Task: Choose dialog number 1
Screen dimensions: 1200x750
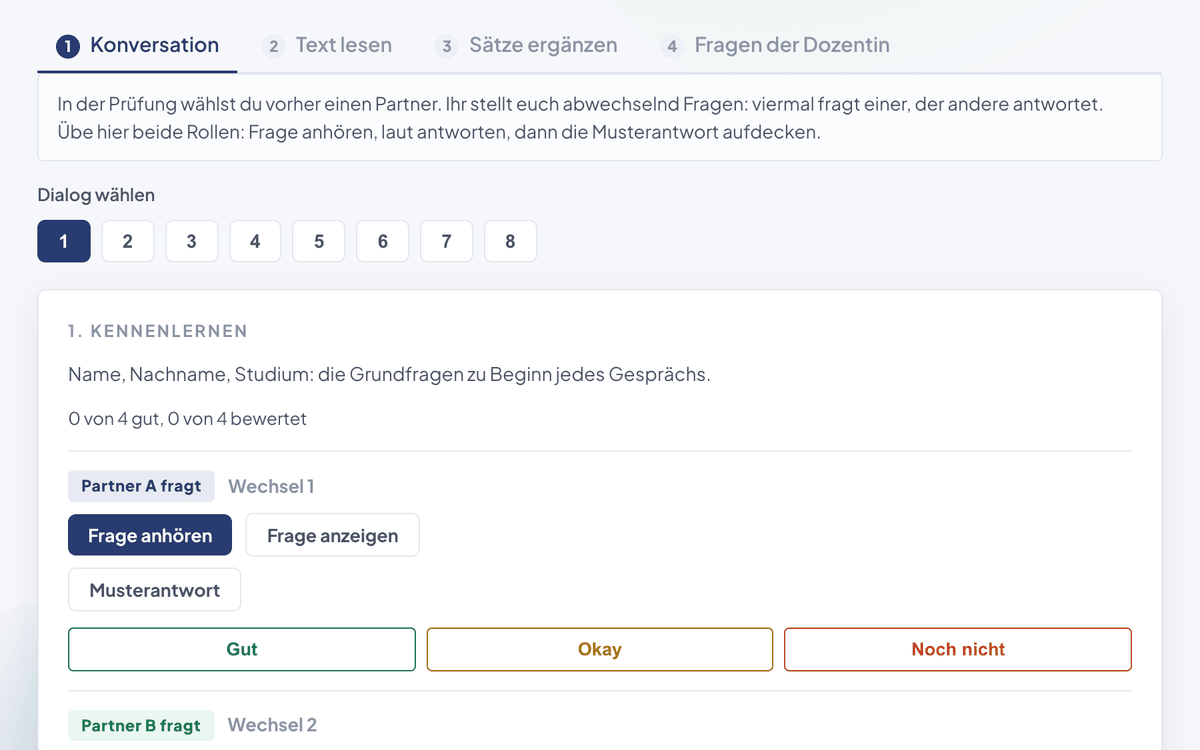Action: (64, 241)
